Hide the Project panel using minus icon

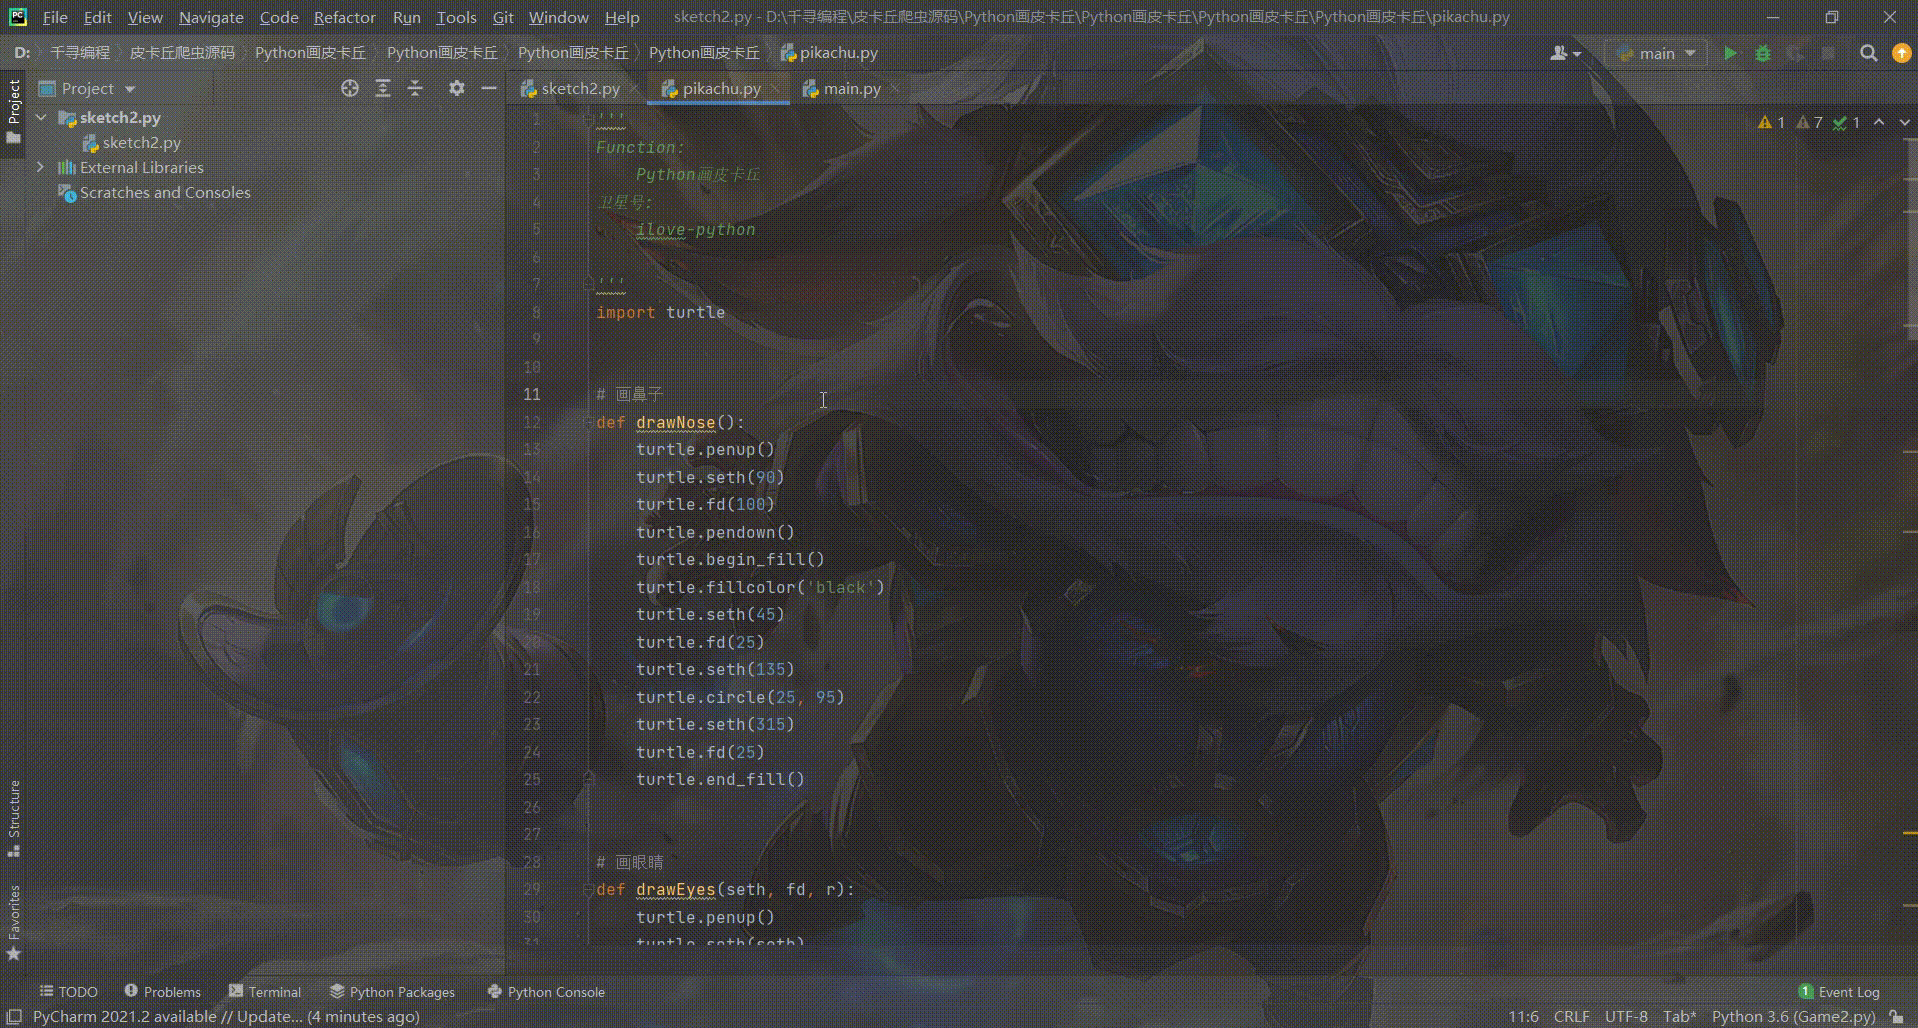coord(489,88)
